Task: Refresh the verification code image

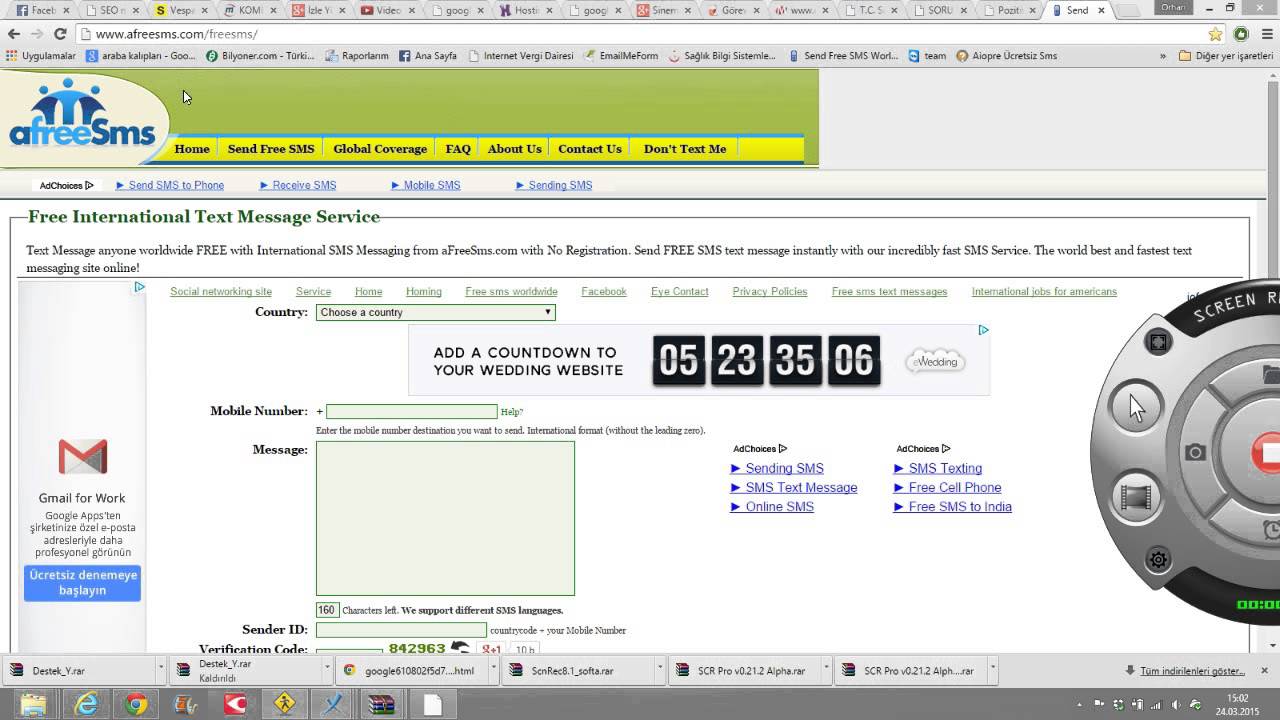Action: pos(460,650)
